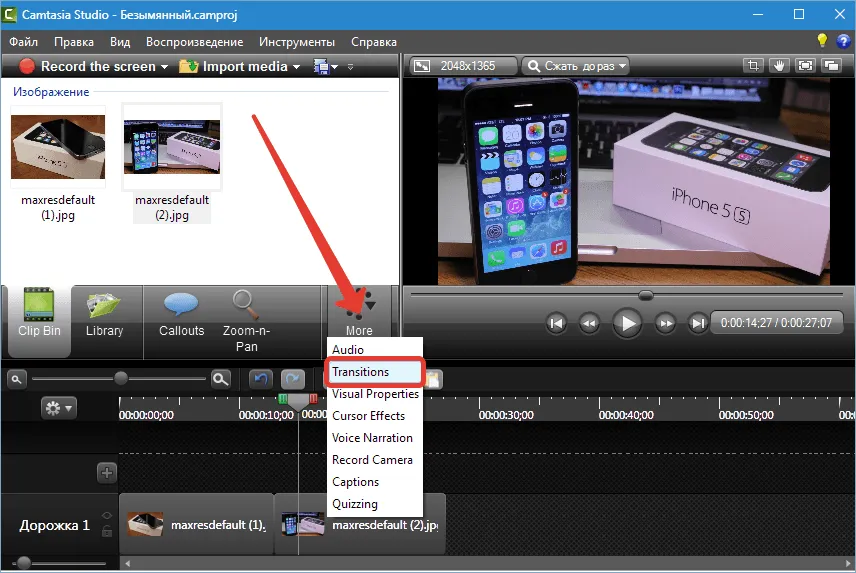Viewport: 856px width, 573px height.
Task: Expand Record the screen dropdown arrow
Action: tap(164, 67)
